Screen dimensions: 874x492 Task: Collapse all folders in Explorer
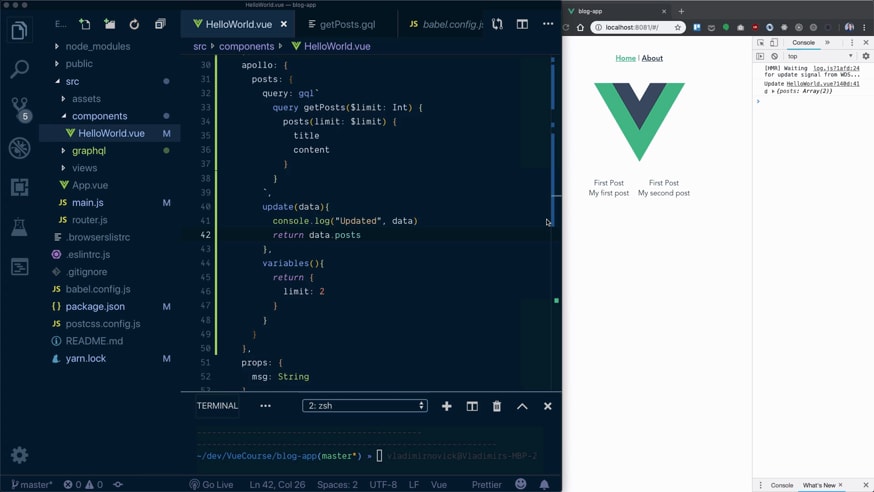[x=160, y=24]
